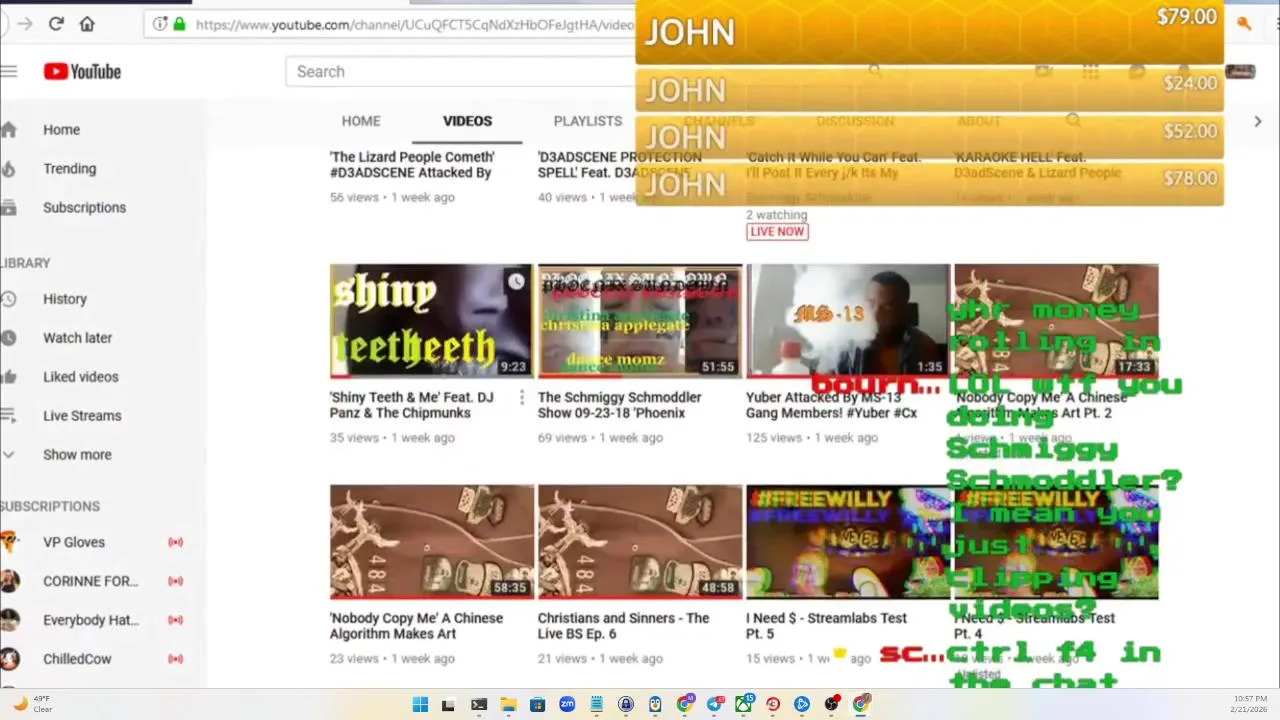The image size is (1280, 720).
Task: Open the taskbar clock and date
Action: [x=1250, y=704]
